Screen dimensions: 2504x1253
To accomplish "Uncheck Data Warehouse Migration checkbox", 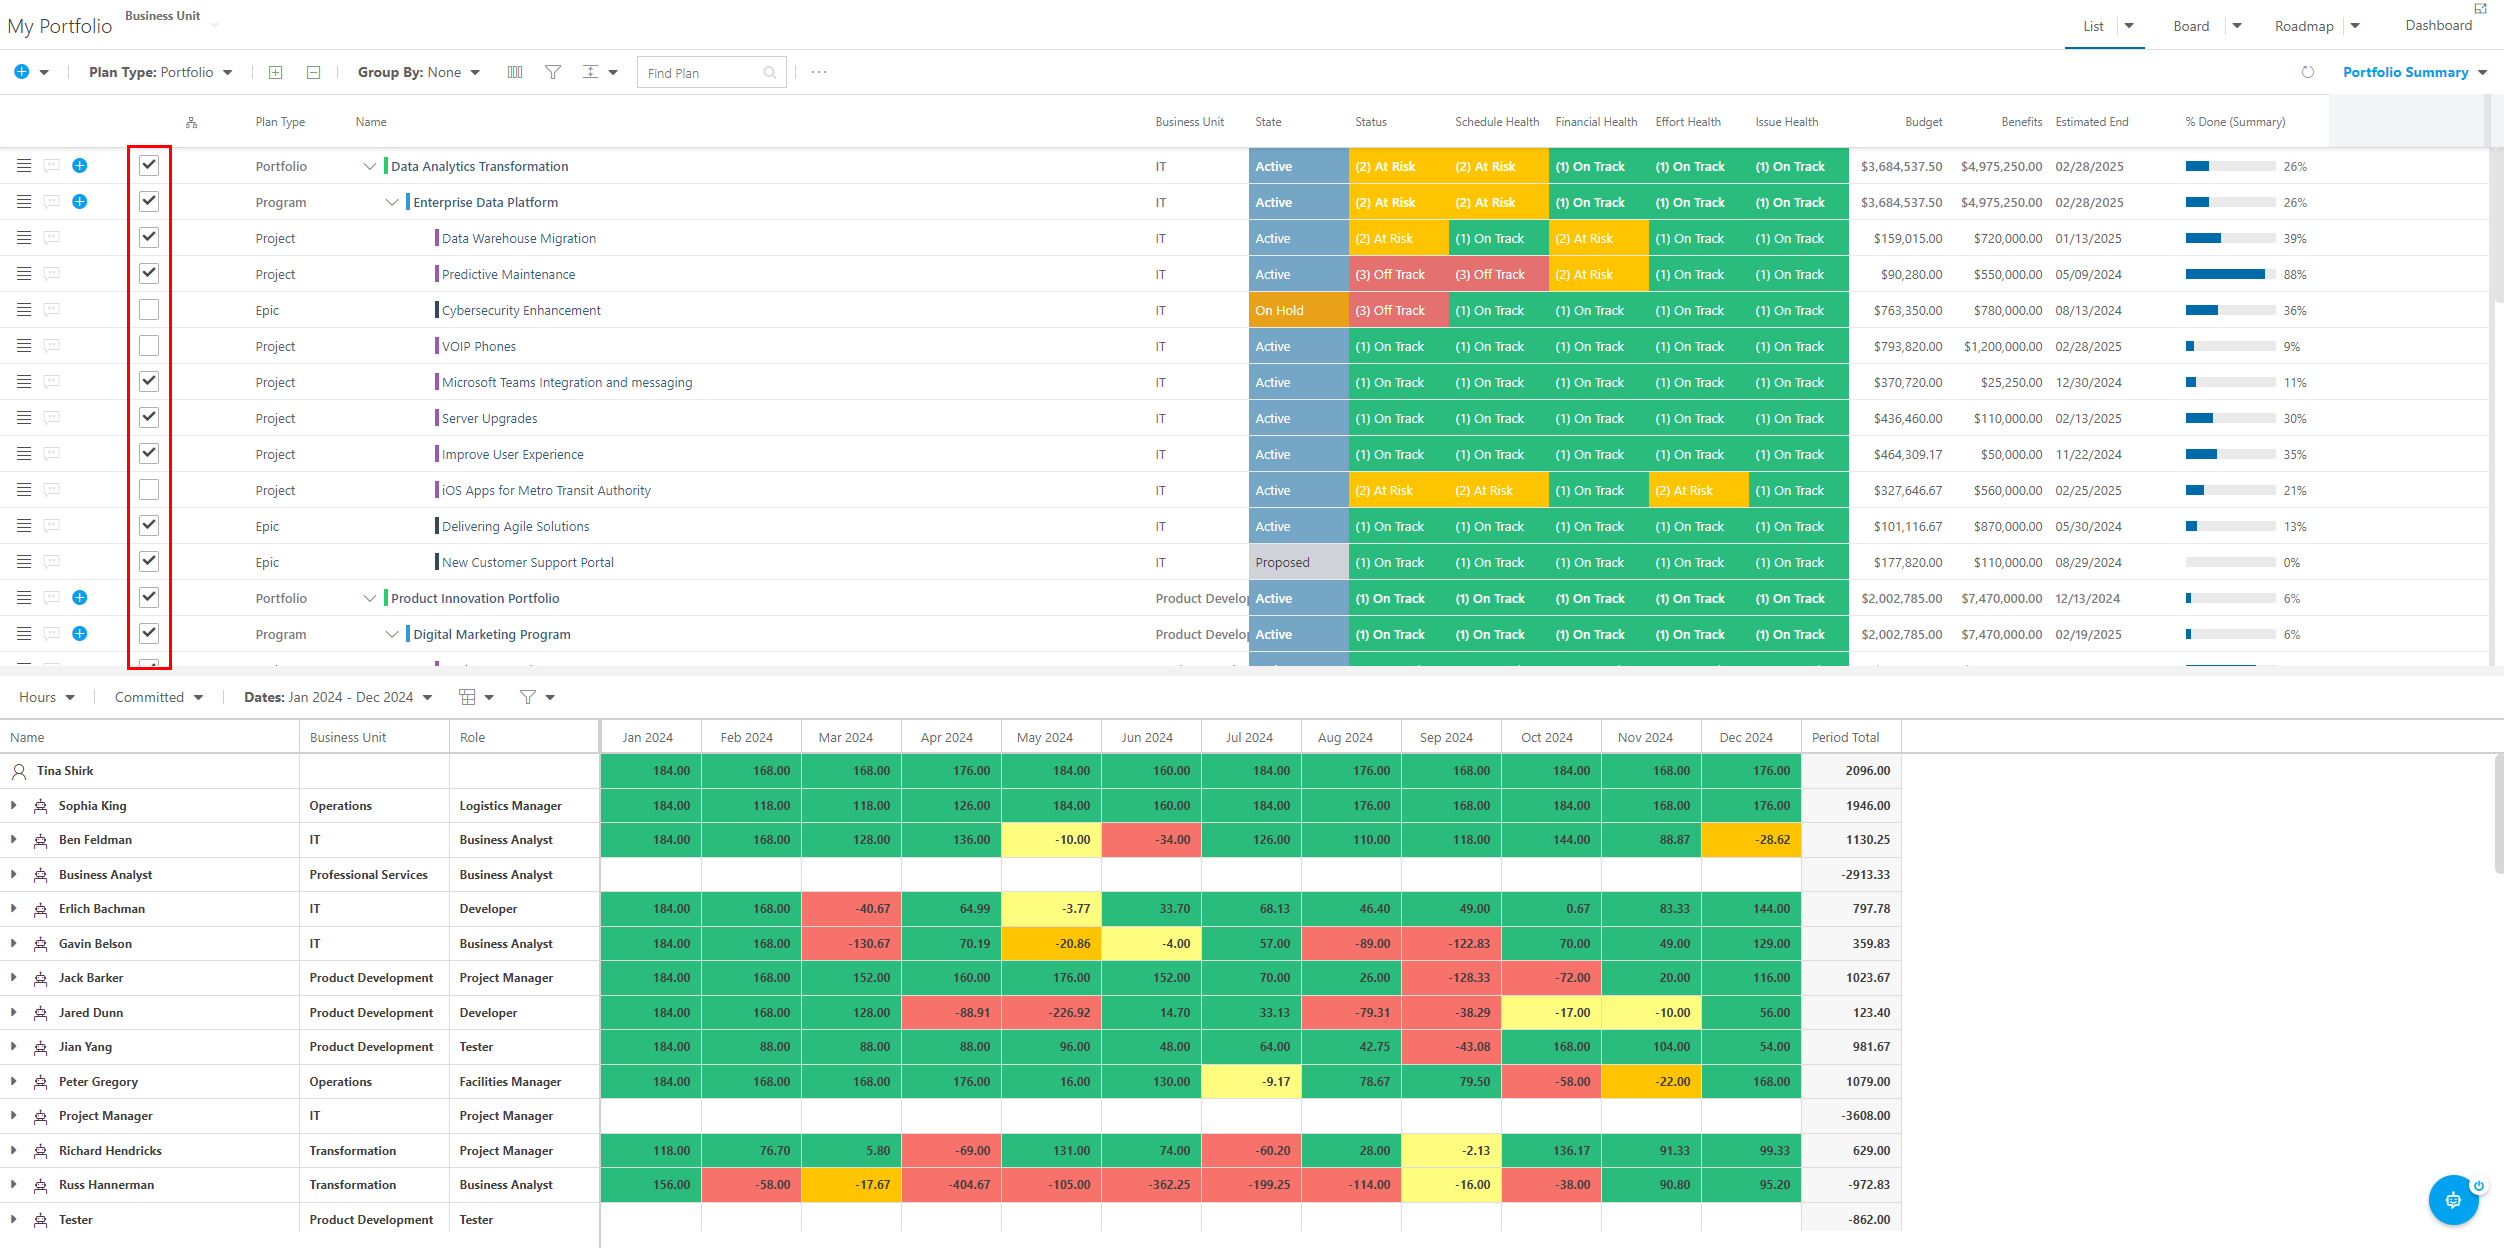I will click(149, 238).
